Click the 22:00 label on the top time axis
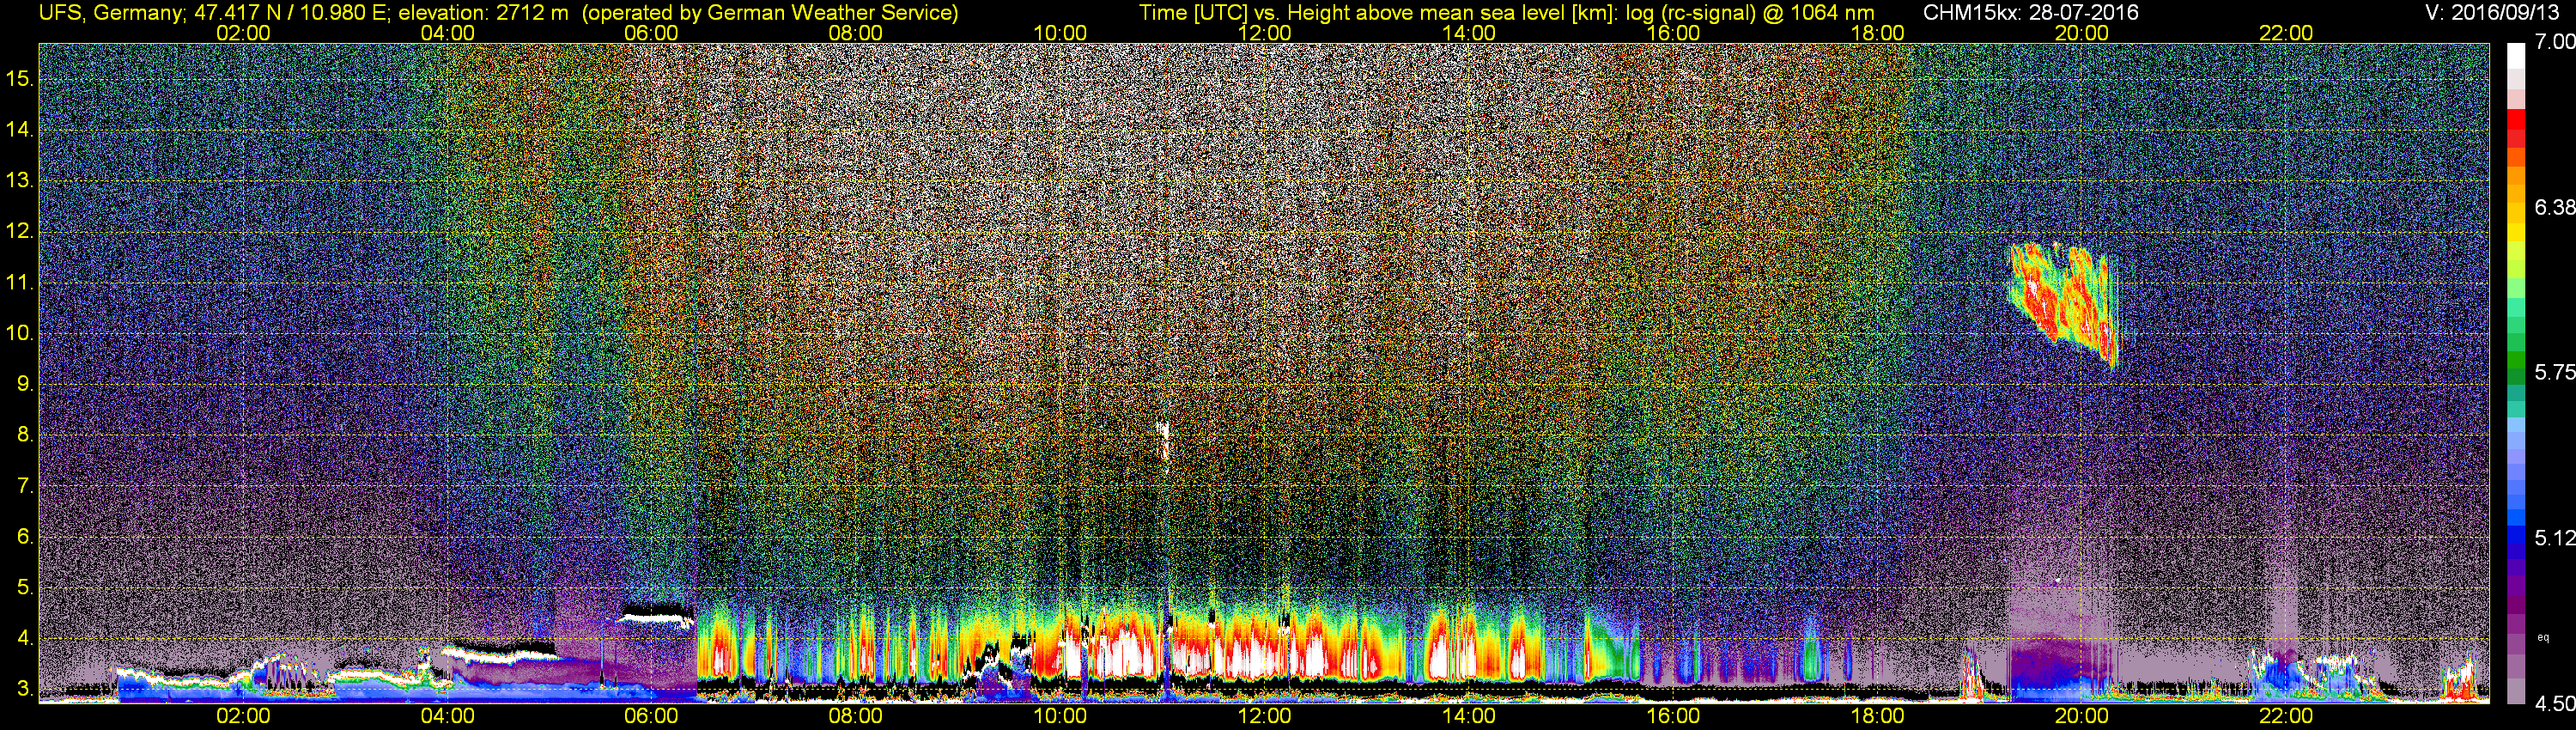Viewport: 2576px width, 730px height. click(2286, 33)
